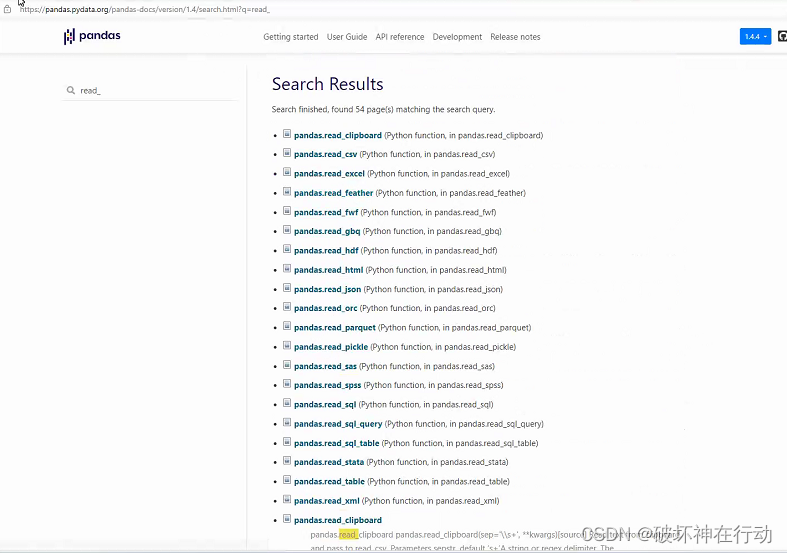The image size is (787, 553).
Task: Click document icon beside pandas.read_xml
Action: tap(287, 499)
